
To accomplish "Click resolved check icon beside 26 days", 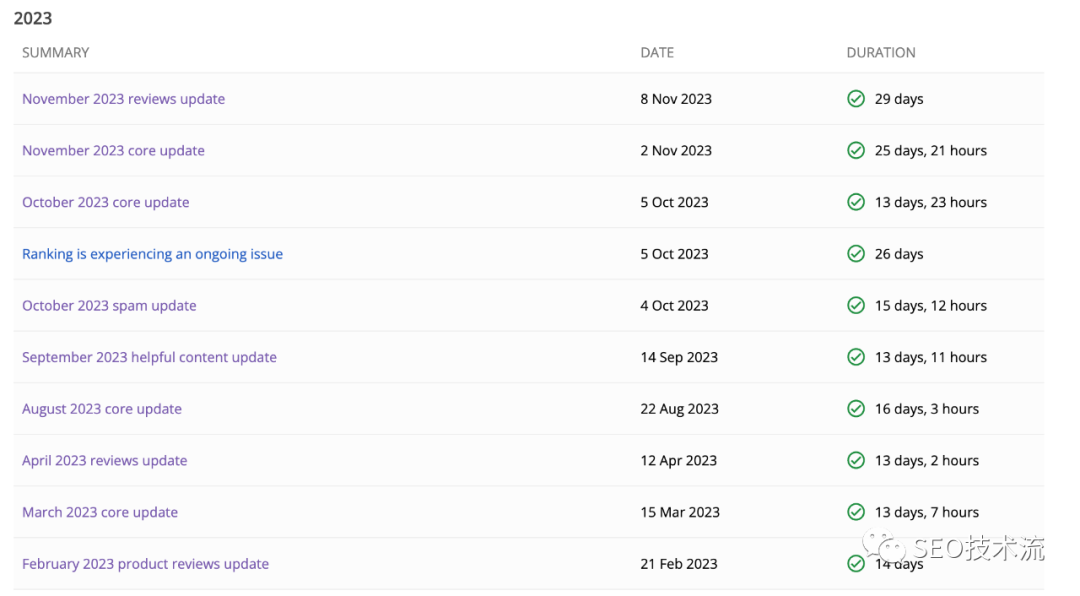I will 856,254.
